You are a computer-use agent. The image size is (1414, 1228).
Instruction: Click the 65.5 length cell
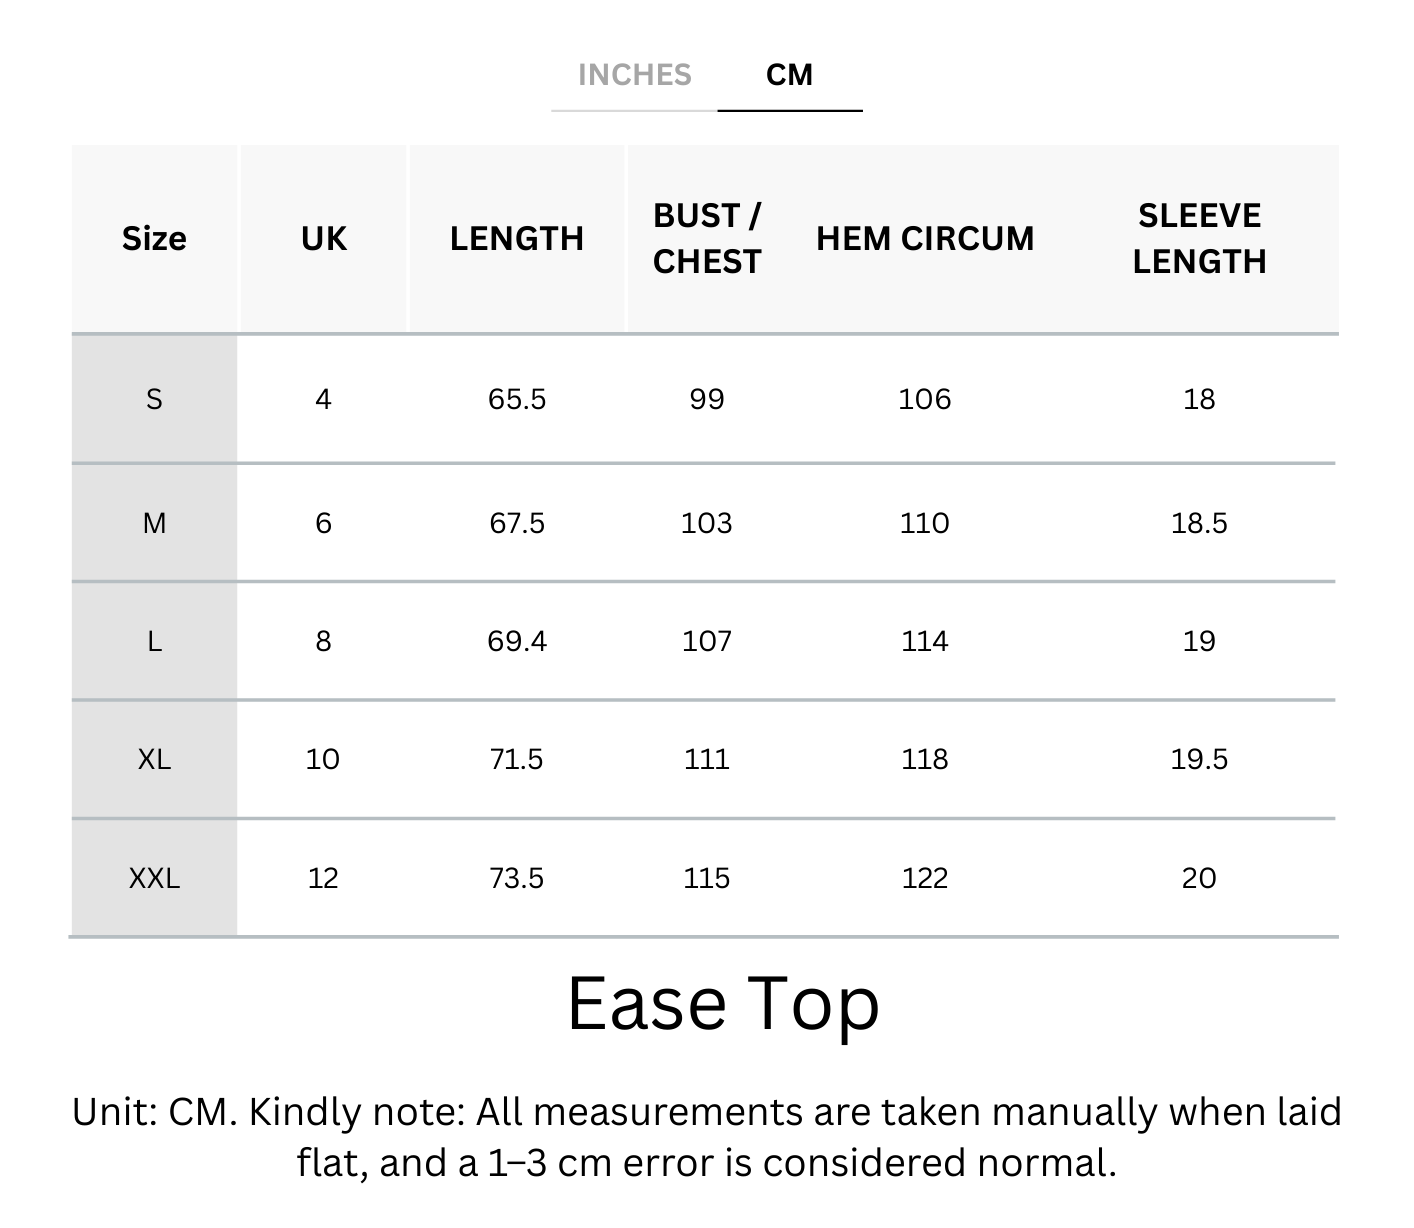[x=516, y=399]
